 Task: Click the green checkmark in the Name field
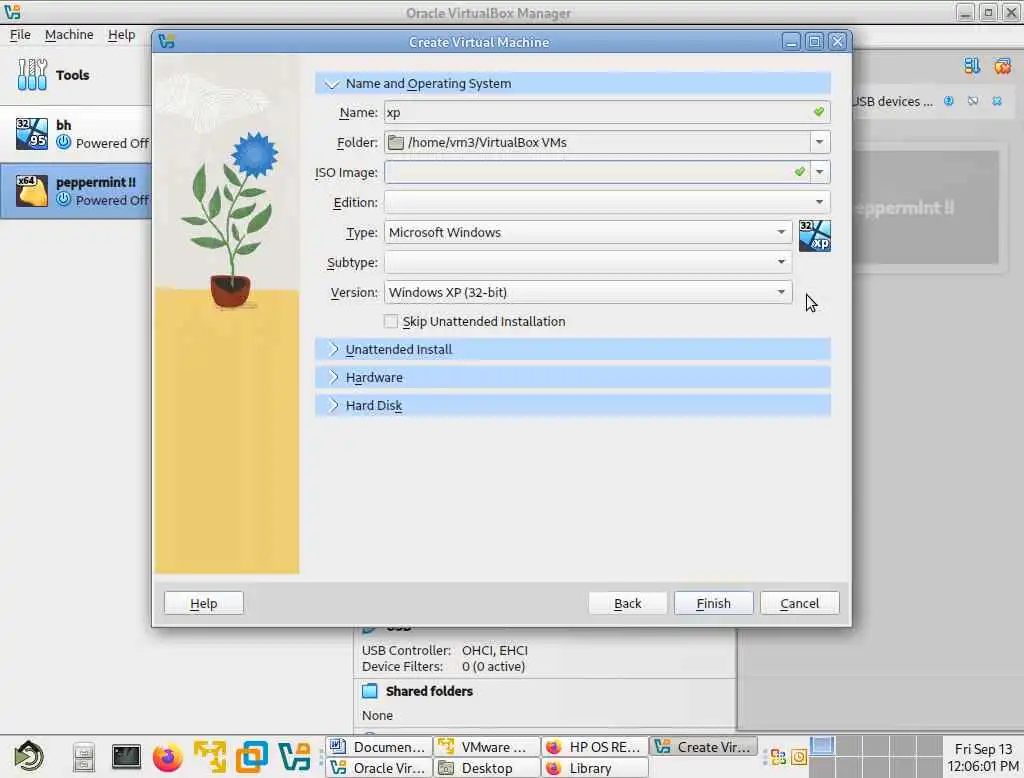click(x=819, y=112)
